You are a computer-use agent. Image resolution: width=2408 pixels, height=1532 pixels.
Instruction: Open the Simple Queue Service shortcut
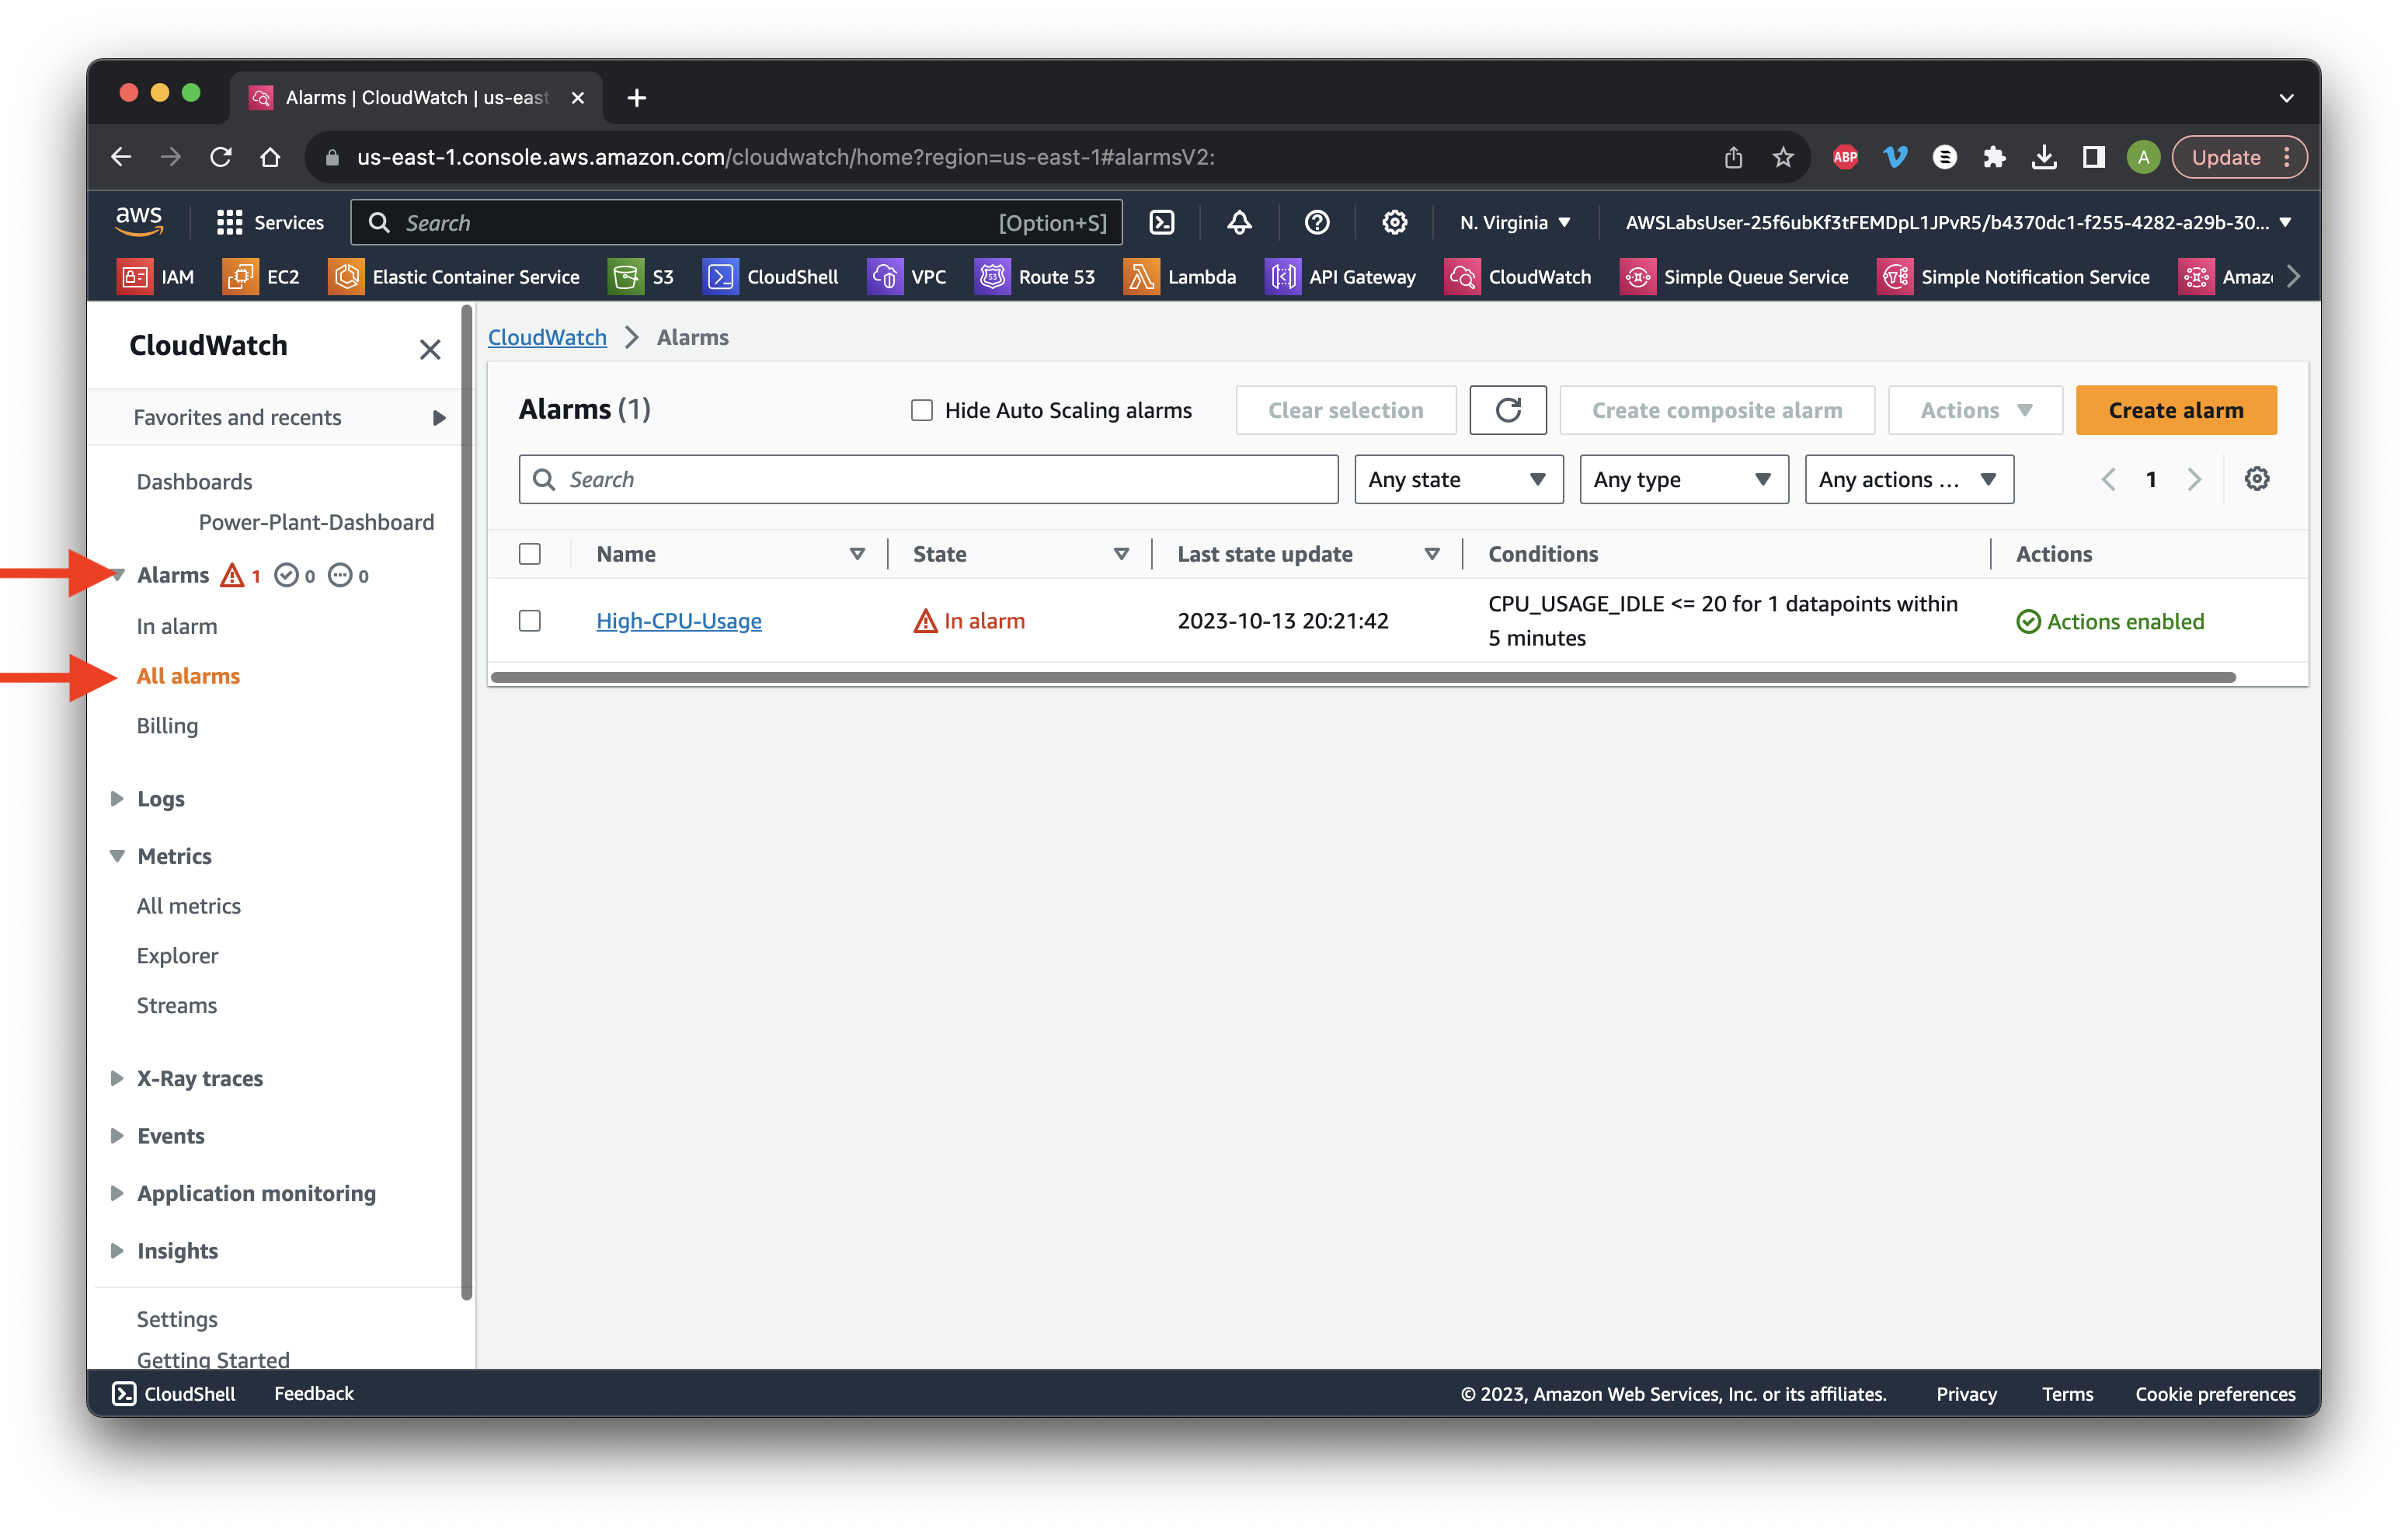(1734, 277)
